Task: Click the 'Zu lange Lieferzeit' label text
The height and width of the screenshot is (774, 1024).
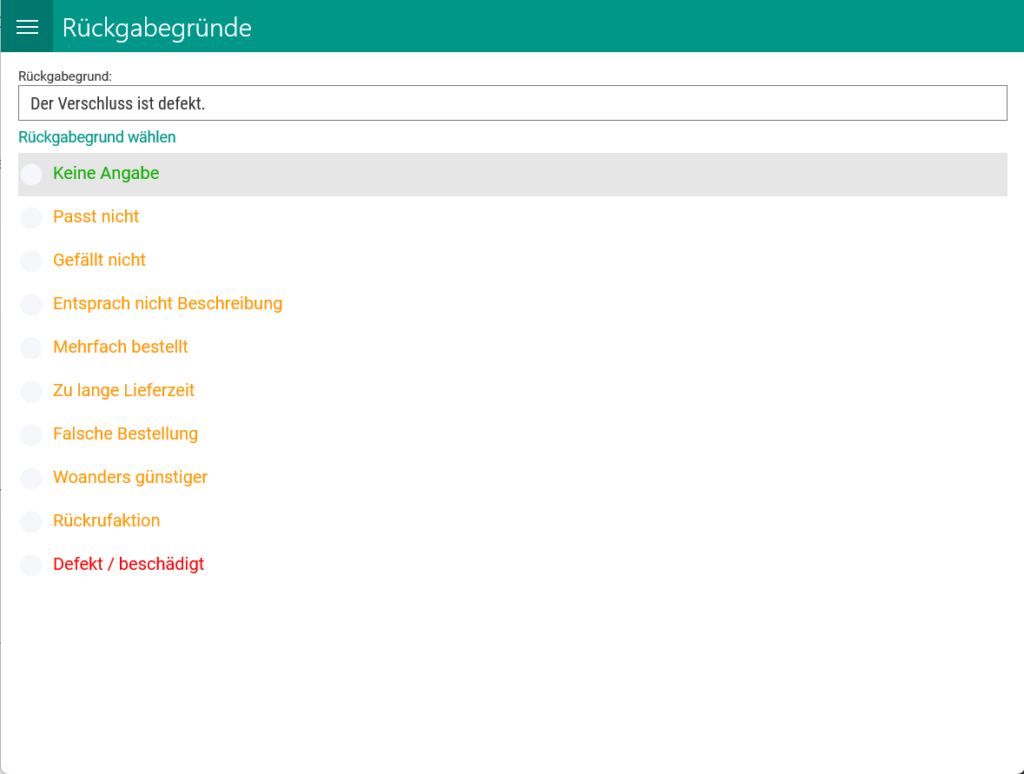Action: coord(123,390)
